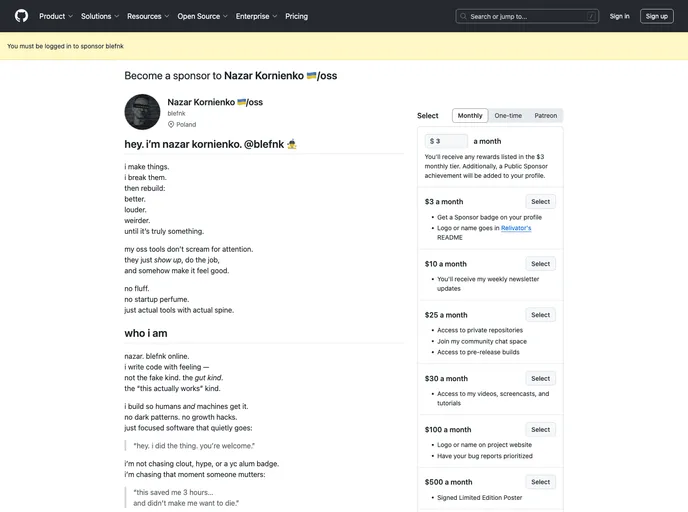Image resolution: width=688 pixels, height=512 pixels.
Task: Select the $3 a month tier
Action: pyautogui.click(x=540, y=201)
